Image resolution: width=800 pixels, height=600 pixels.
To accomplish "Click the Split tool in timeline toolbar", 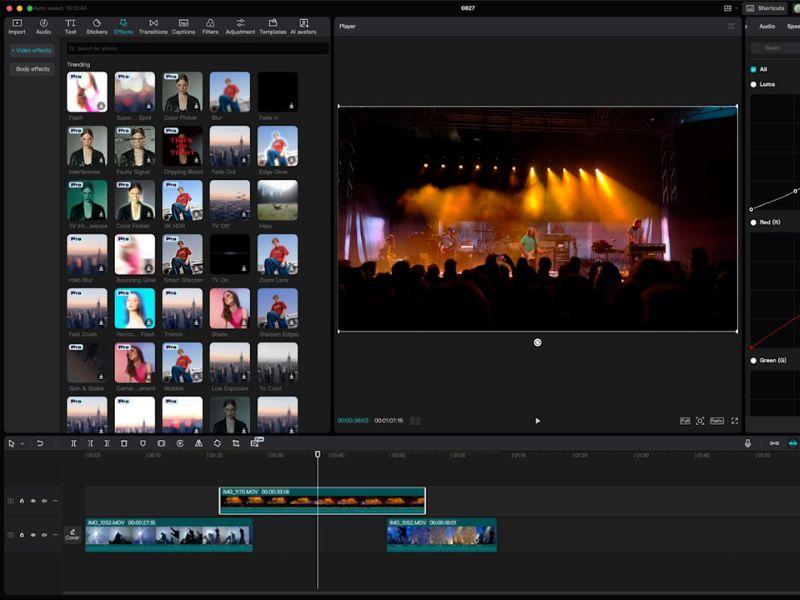I will [x=73, y=443].
